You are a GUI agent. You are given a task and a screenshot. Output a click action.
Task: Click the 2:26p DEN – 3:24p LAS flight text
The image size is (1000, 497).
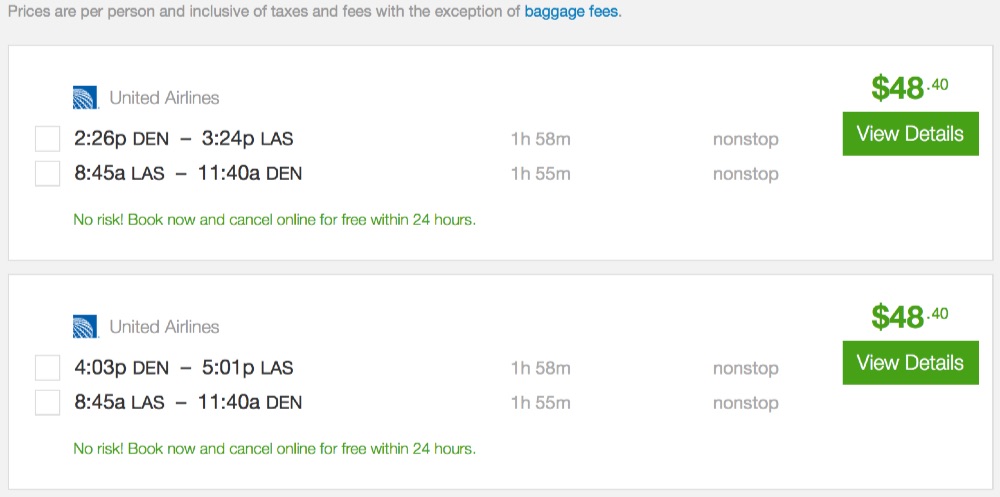pos(184,139)
